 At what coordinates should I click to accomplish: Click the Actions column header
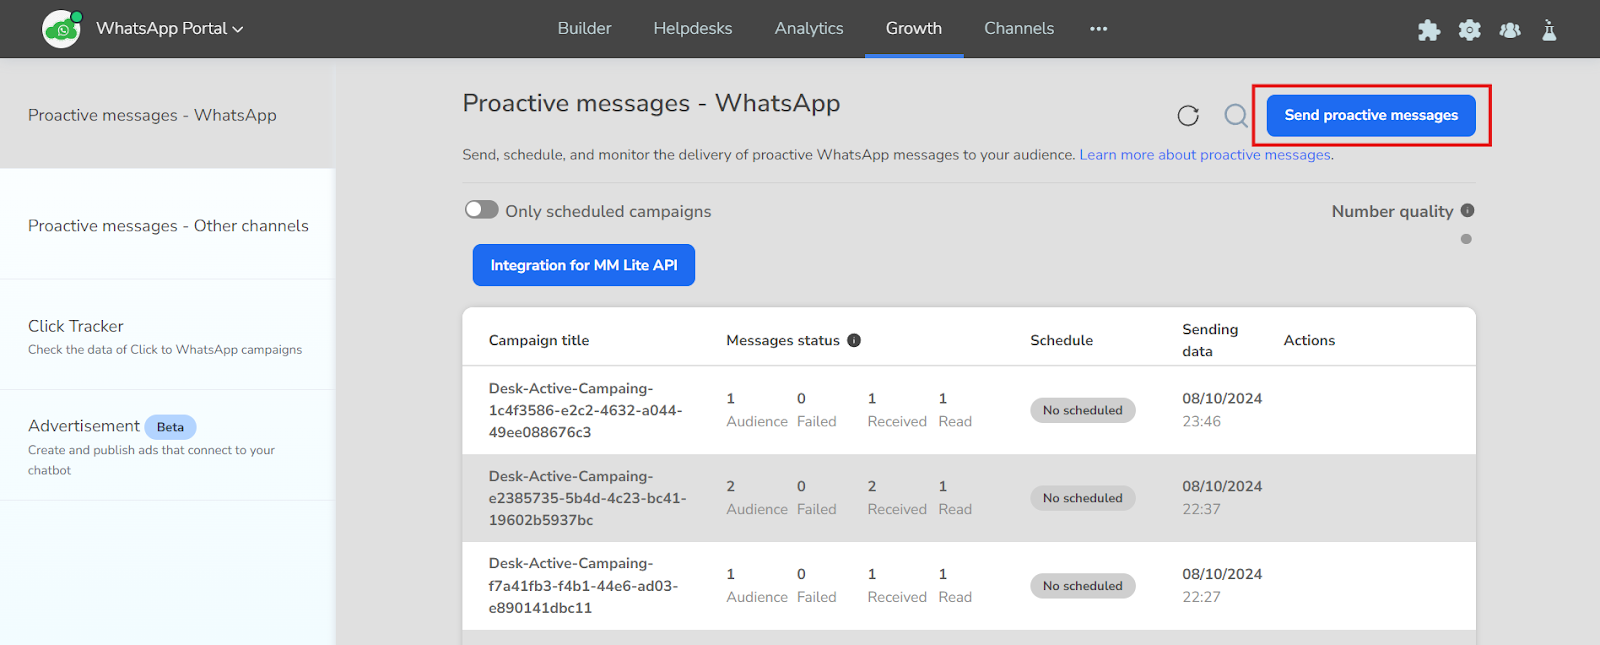1309,340
